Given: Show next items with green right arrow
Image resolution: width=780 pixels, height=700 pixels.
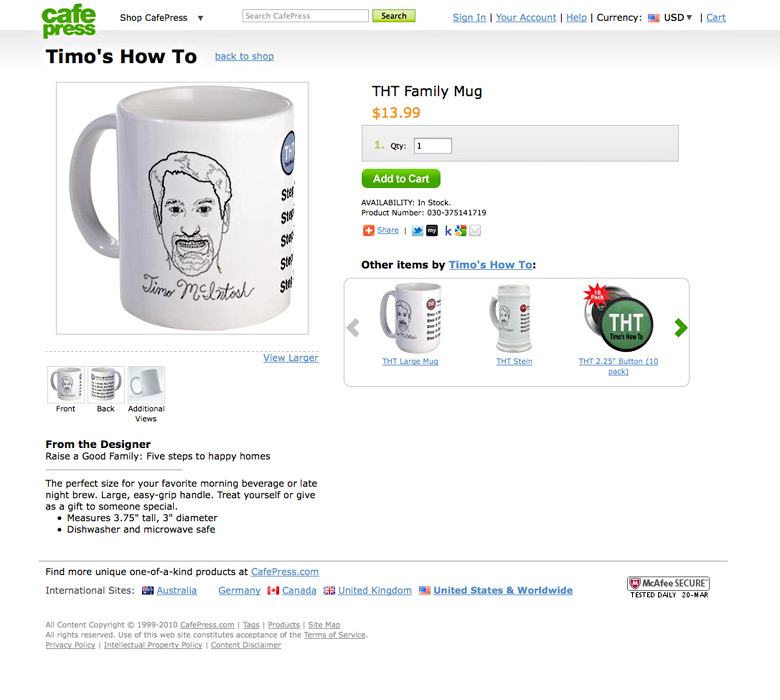Looking at the screenshot, I should [681, 327].
